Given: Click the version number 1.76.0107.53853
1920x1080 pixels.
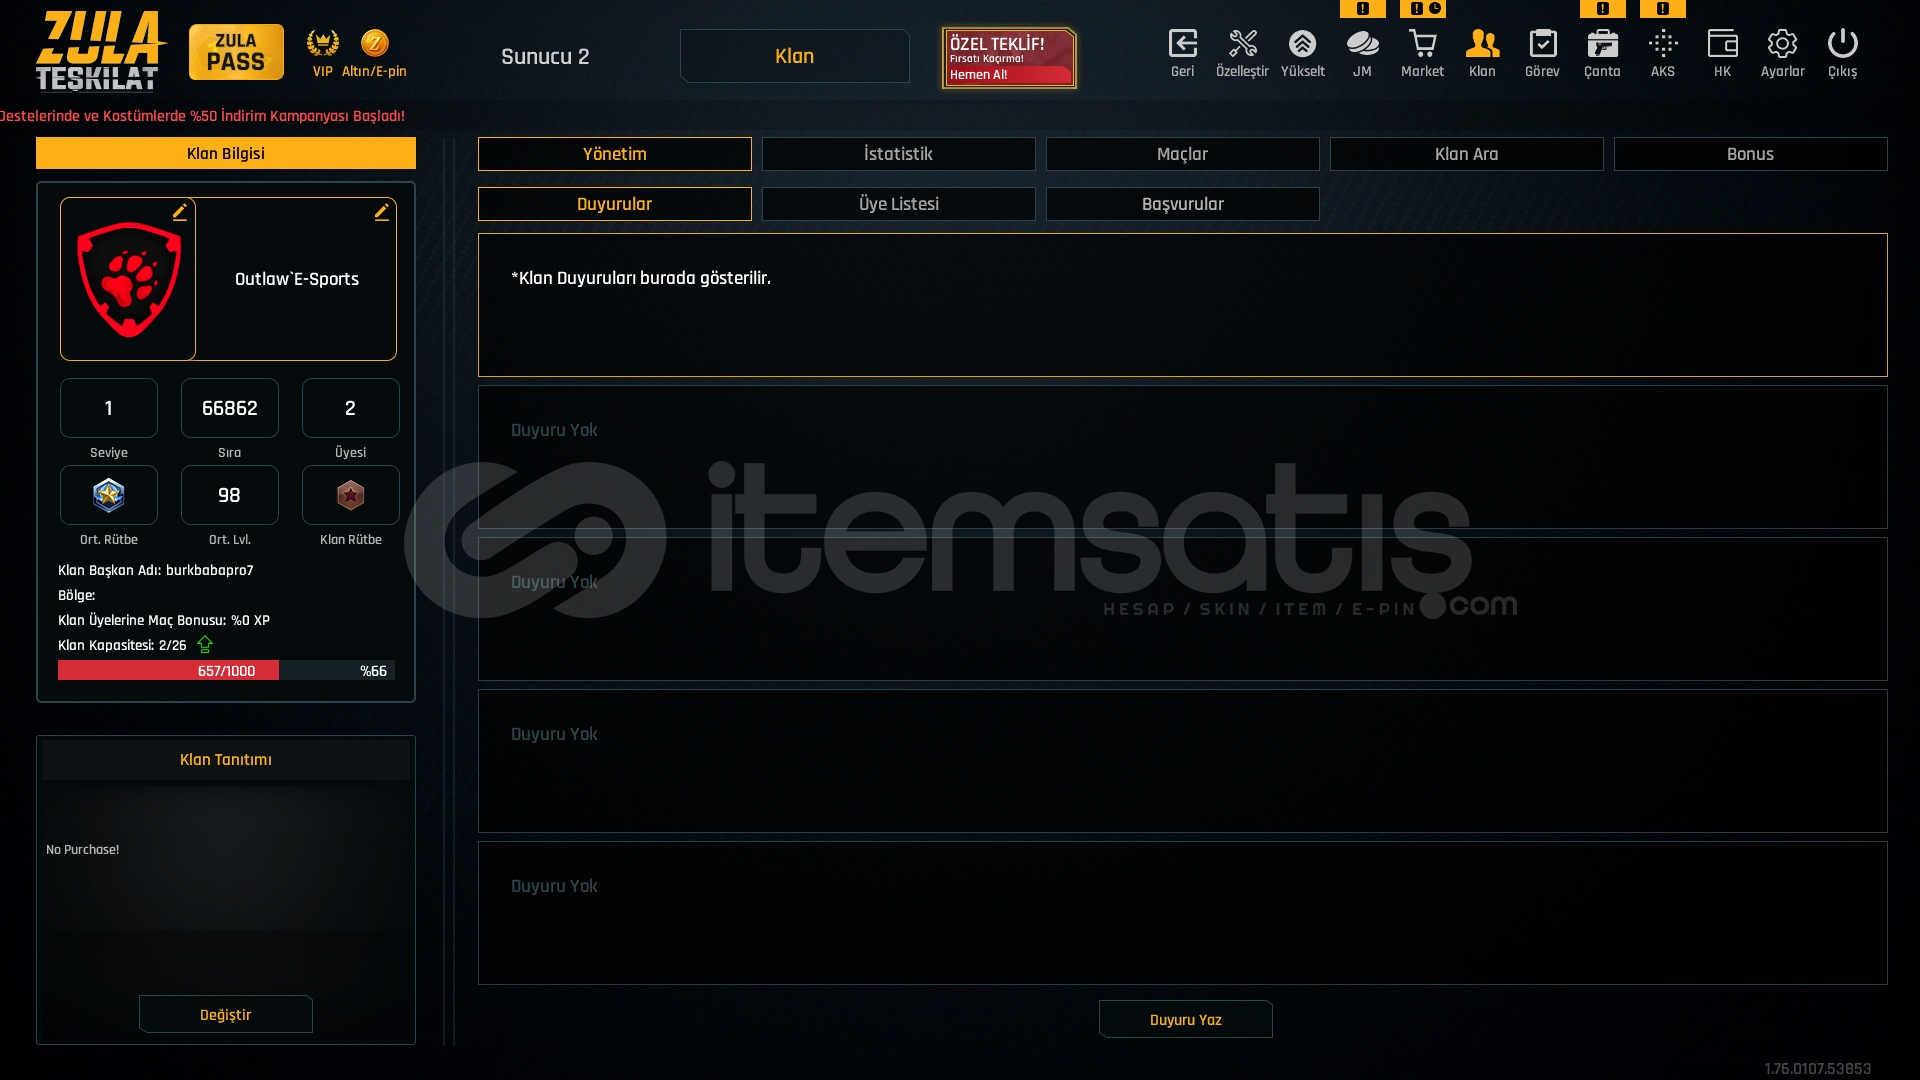Looking at the screenshot, I should 1817,1069.
